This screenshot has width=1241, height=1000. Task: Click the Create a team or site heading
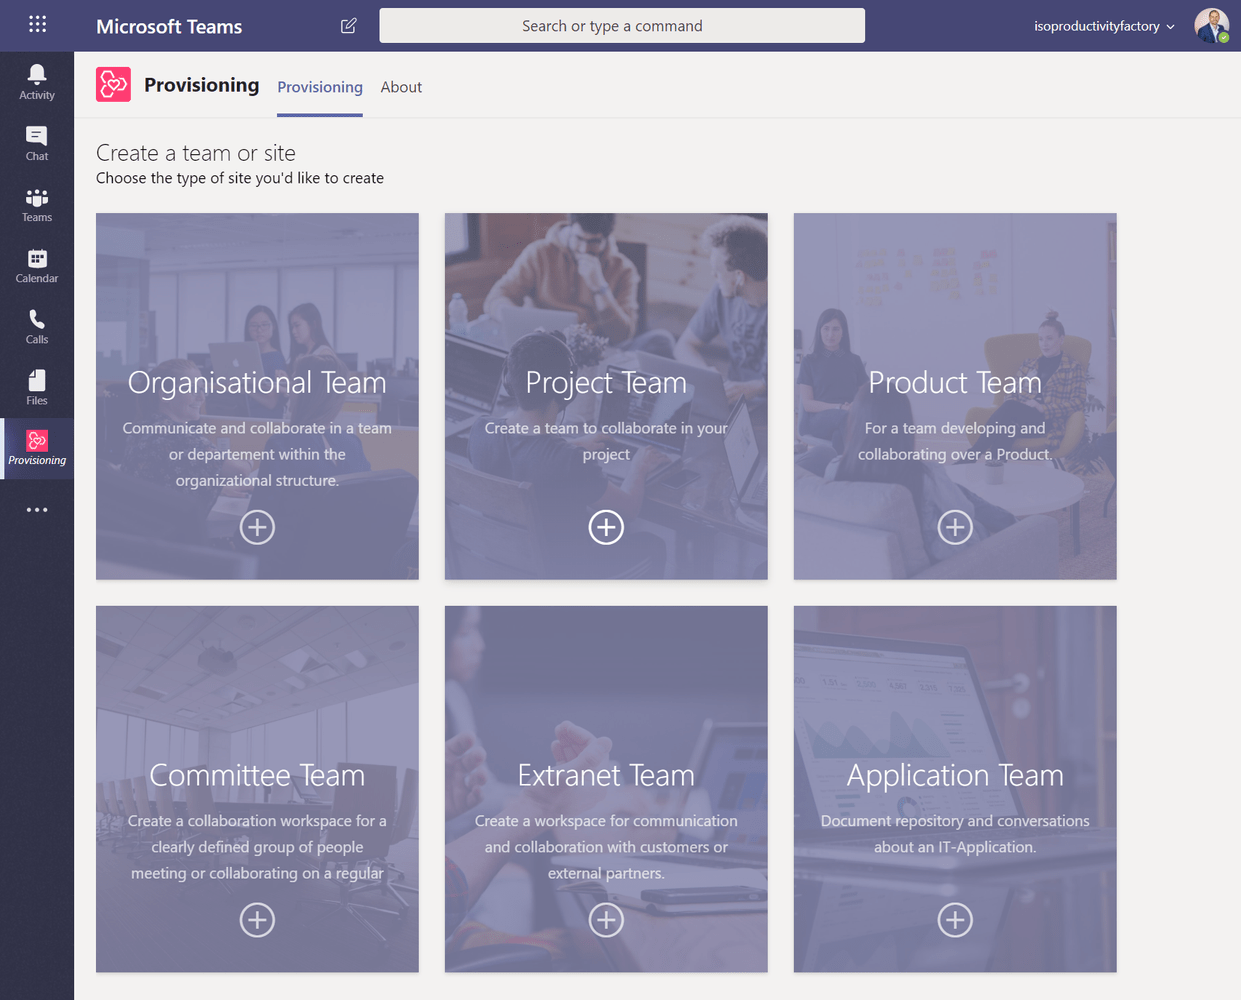tap(196, 153)
